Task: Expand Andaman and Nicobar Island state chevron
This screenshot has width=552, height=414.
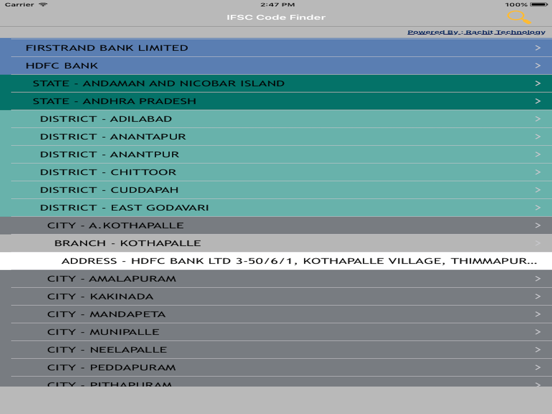Action: tap(538, 83)
